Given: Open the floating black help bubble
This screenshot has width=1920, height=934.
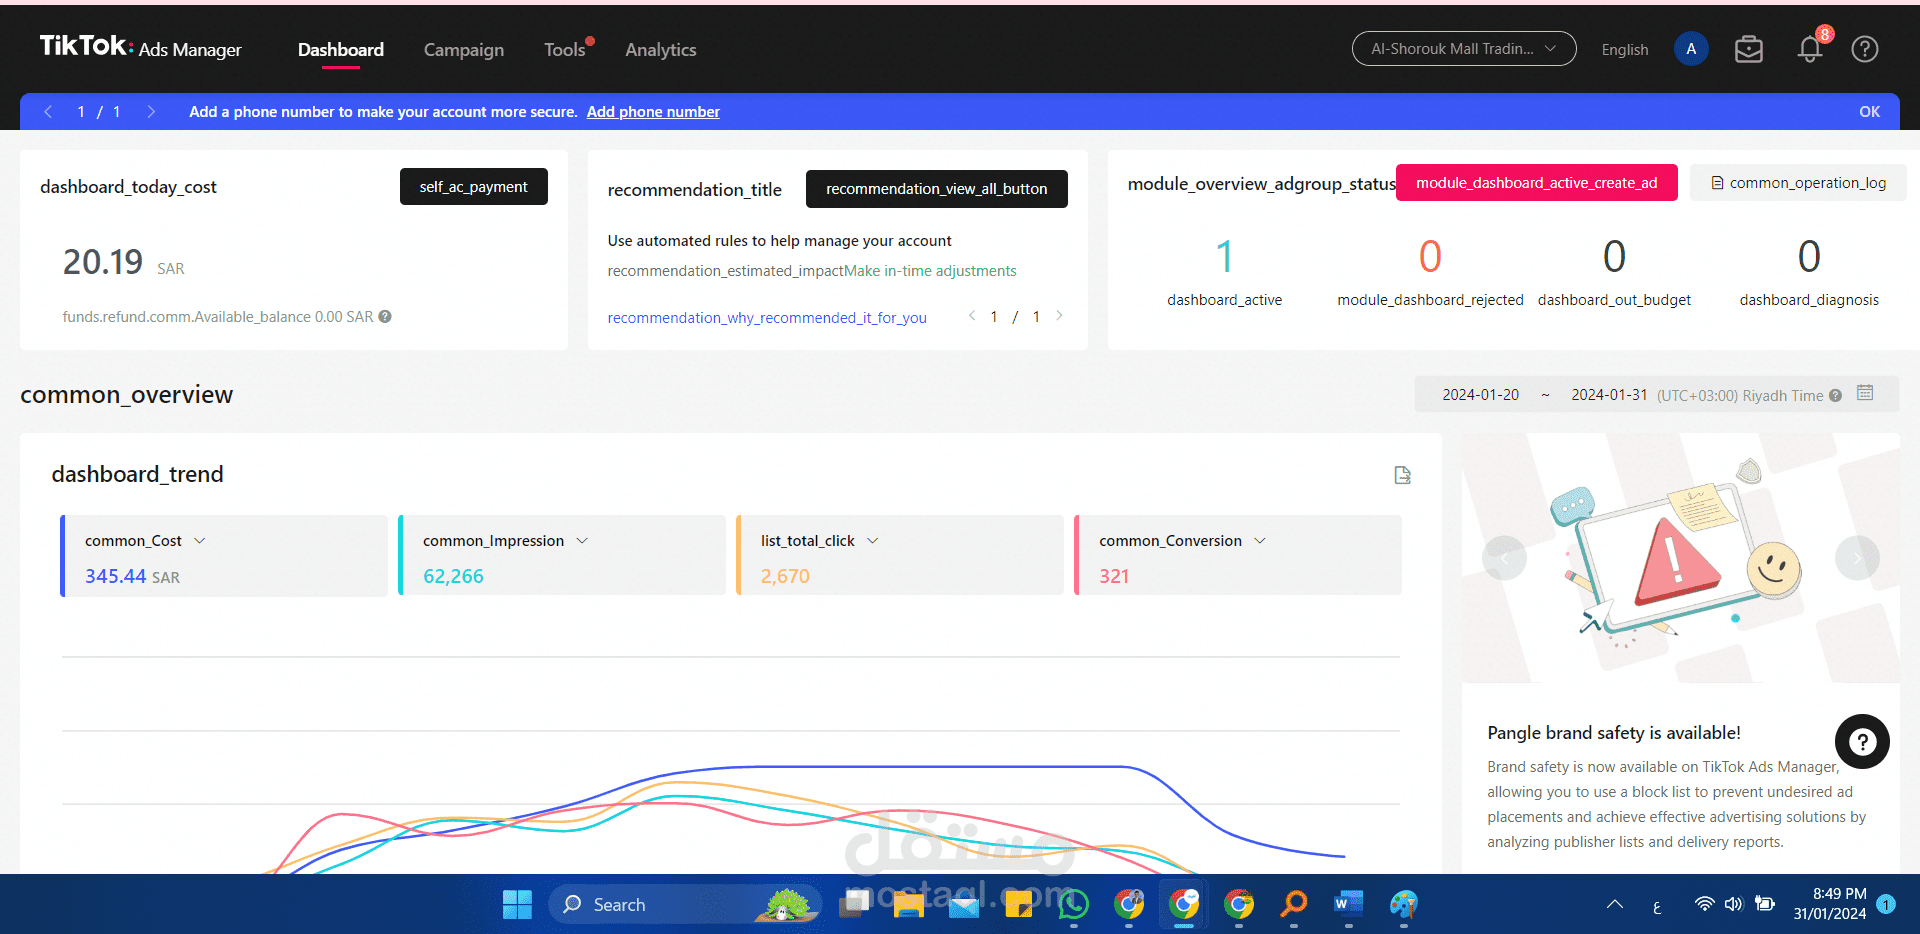Looking at the screenshot, I should [1862, 741].
